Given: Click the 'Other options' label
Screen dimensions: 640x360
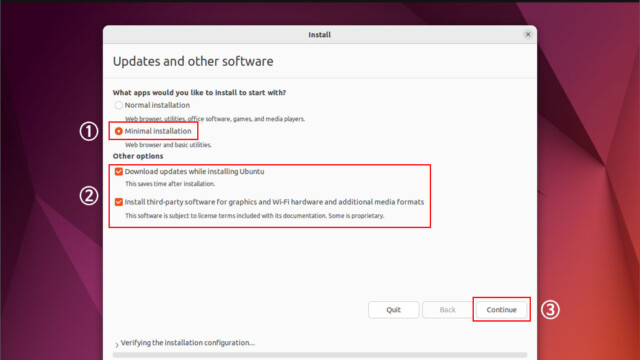Looking at the screenshot, I should 138,156.
